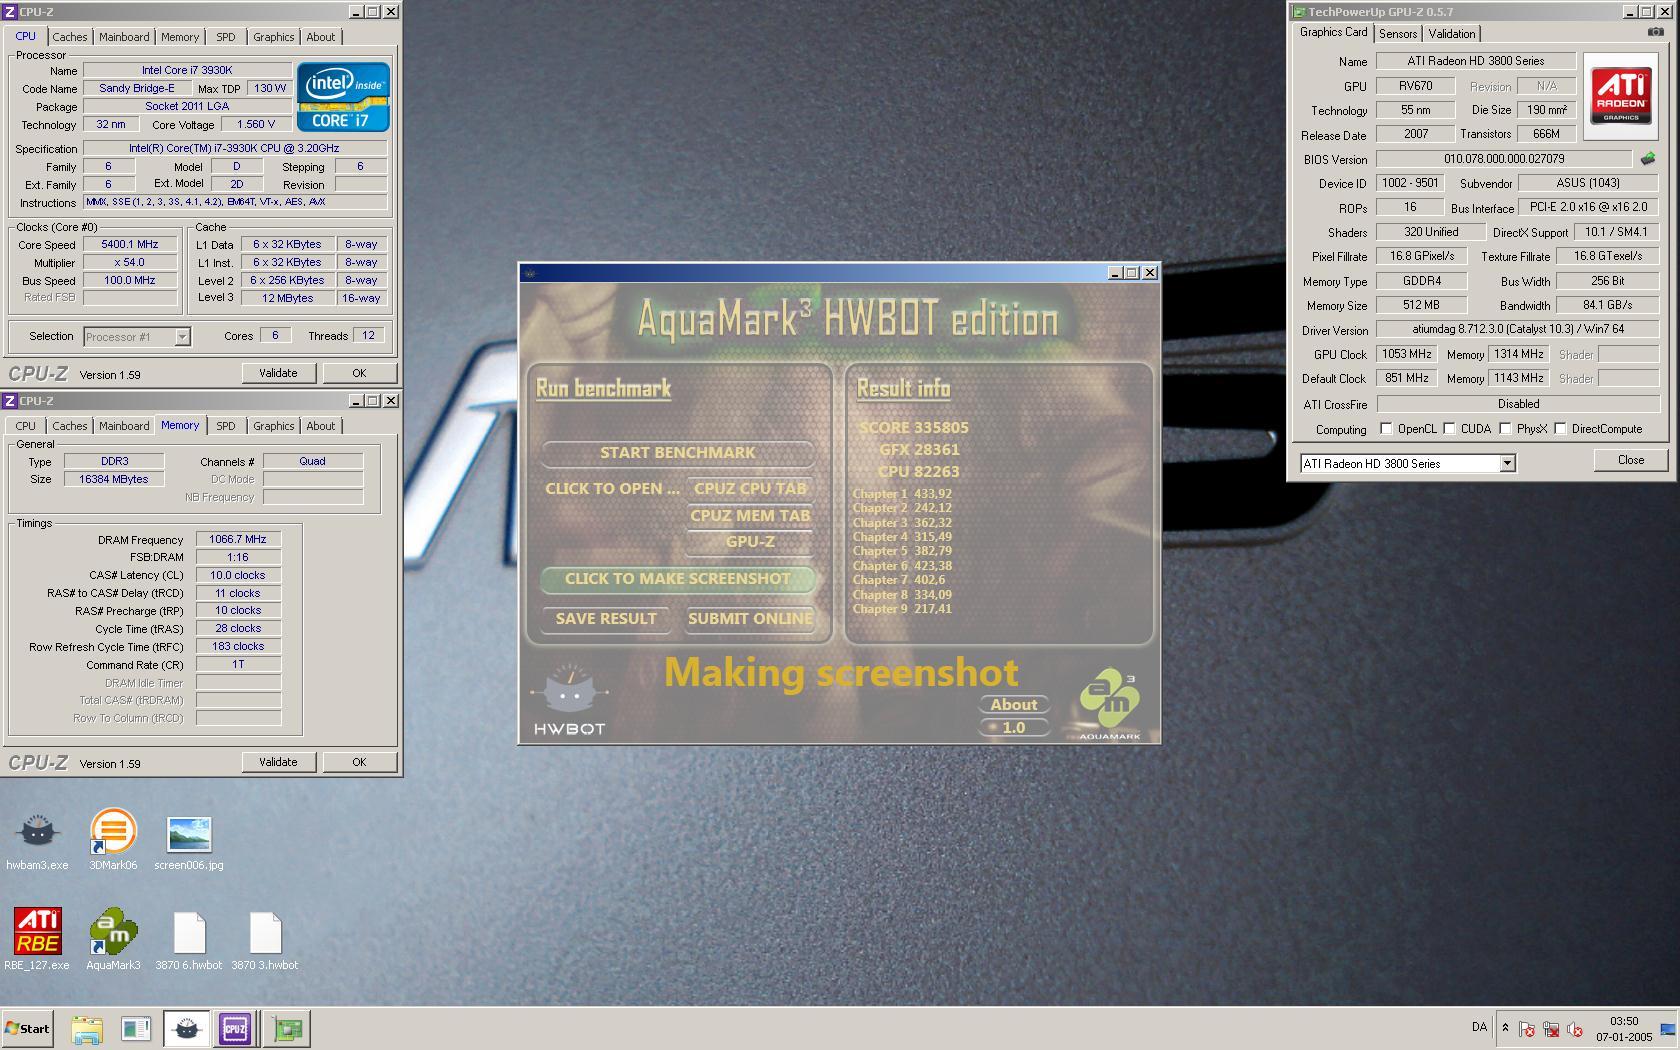Image resolution: width=1680 pixels, height=1050 pixels.
Task: Click the 1.0 version button in AquaMark
Action: 1014,728
